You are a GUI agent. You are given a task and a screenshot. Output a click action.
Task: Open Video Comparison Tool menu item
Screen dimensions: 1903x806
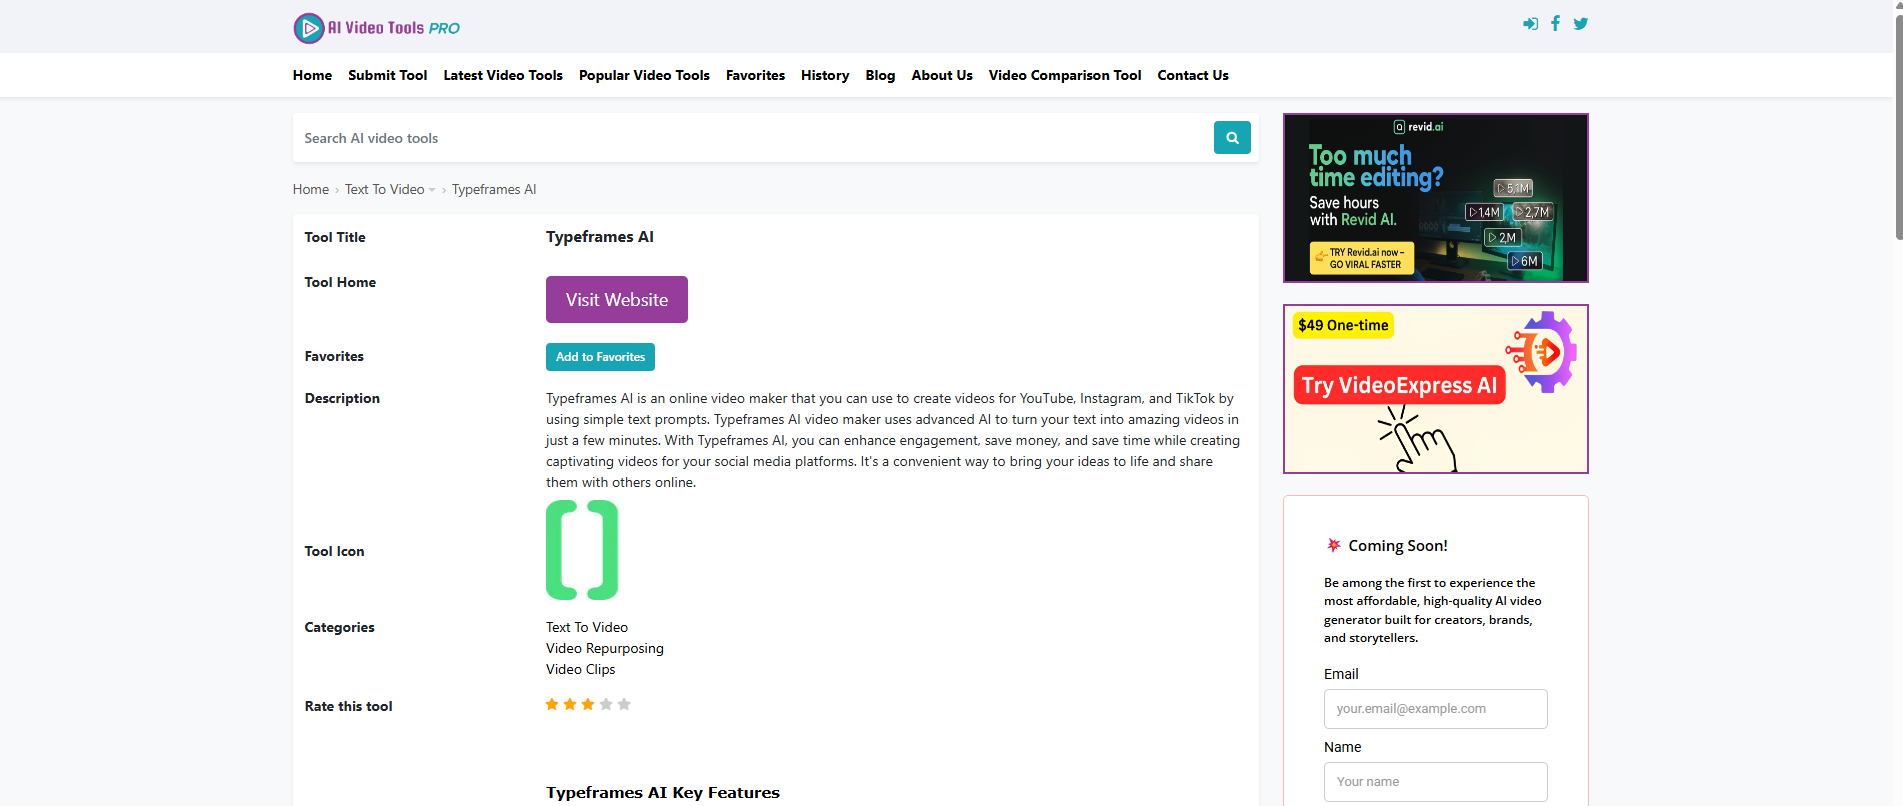(1065, 75)
